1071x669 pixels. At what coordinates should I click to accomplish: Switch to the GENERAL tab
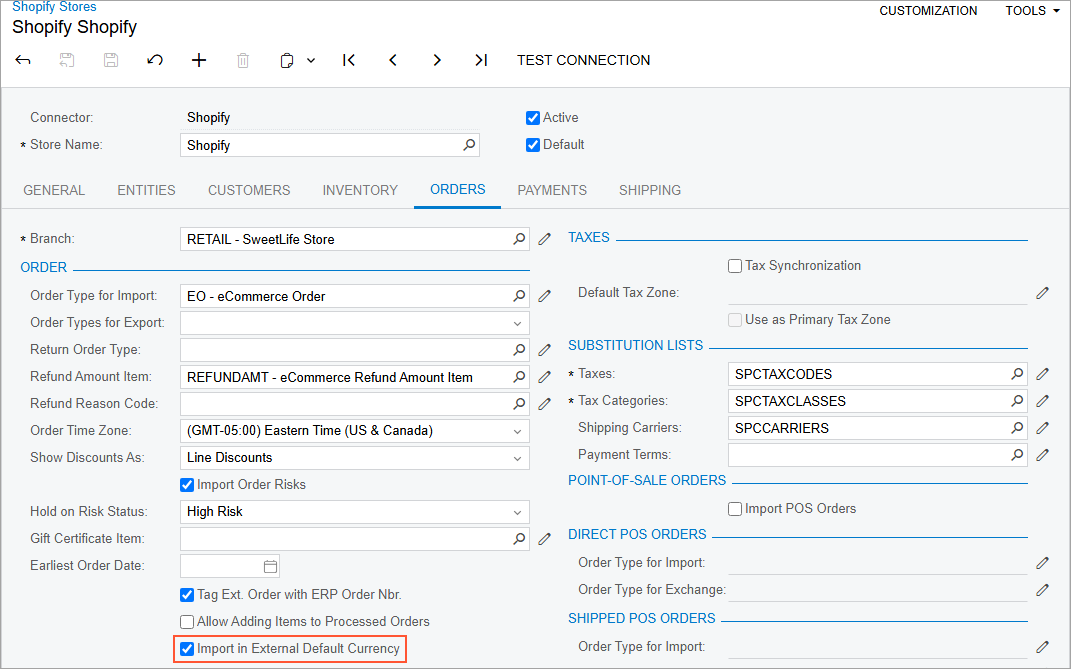54,190
